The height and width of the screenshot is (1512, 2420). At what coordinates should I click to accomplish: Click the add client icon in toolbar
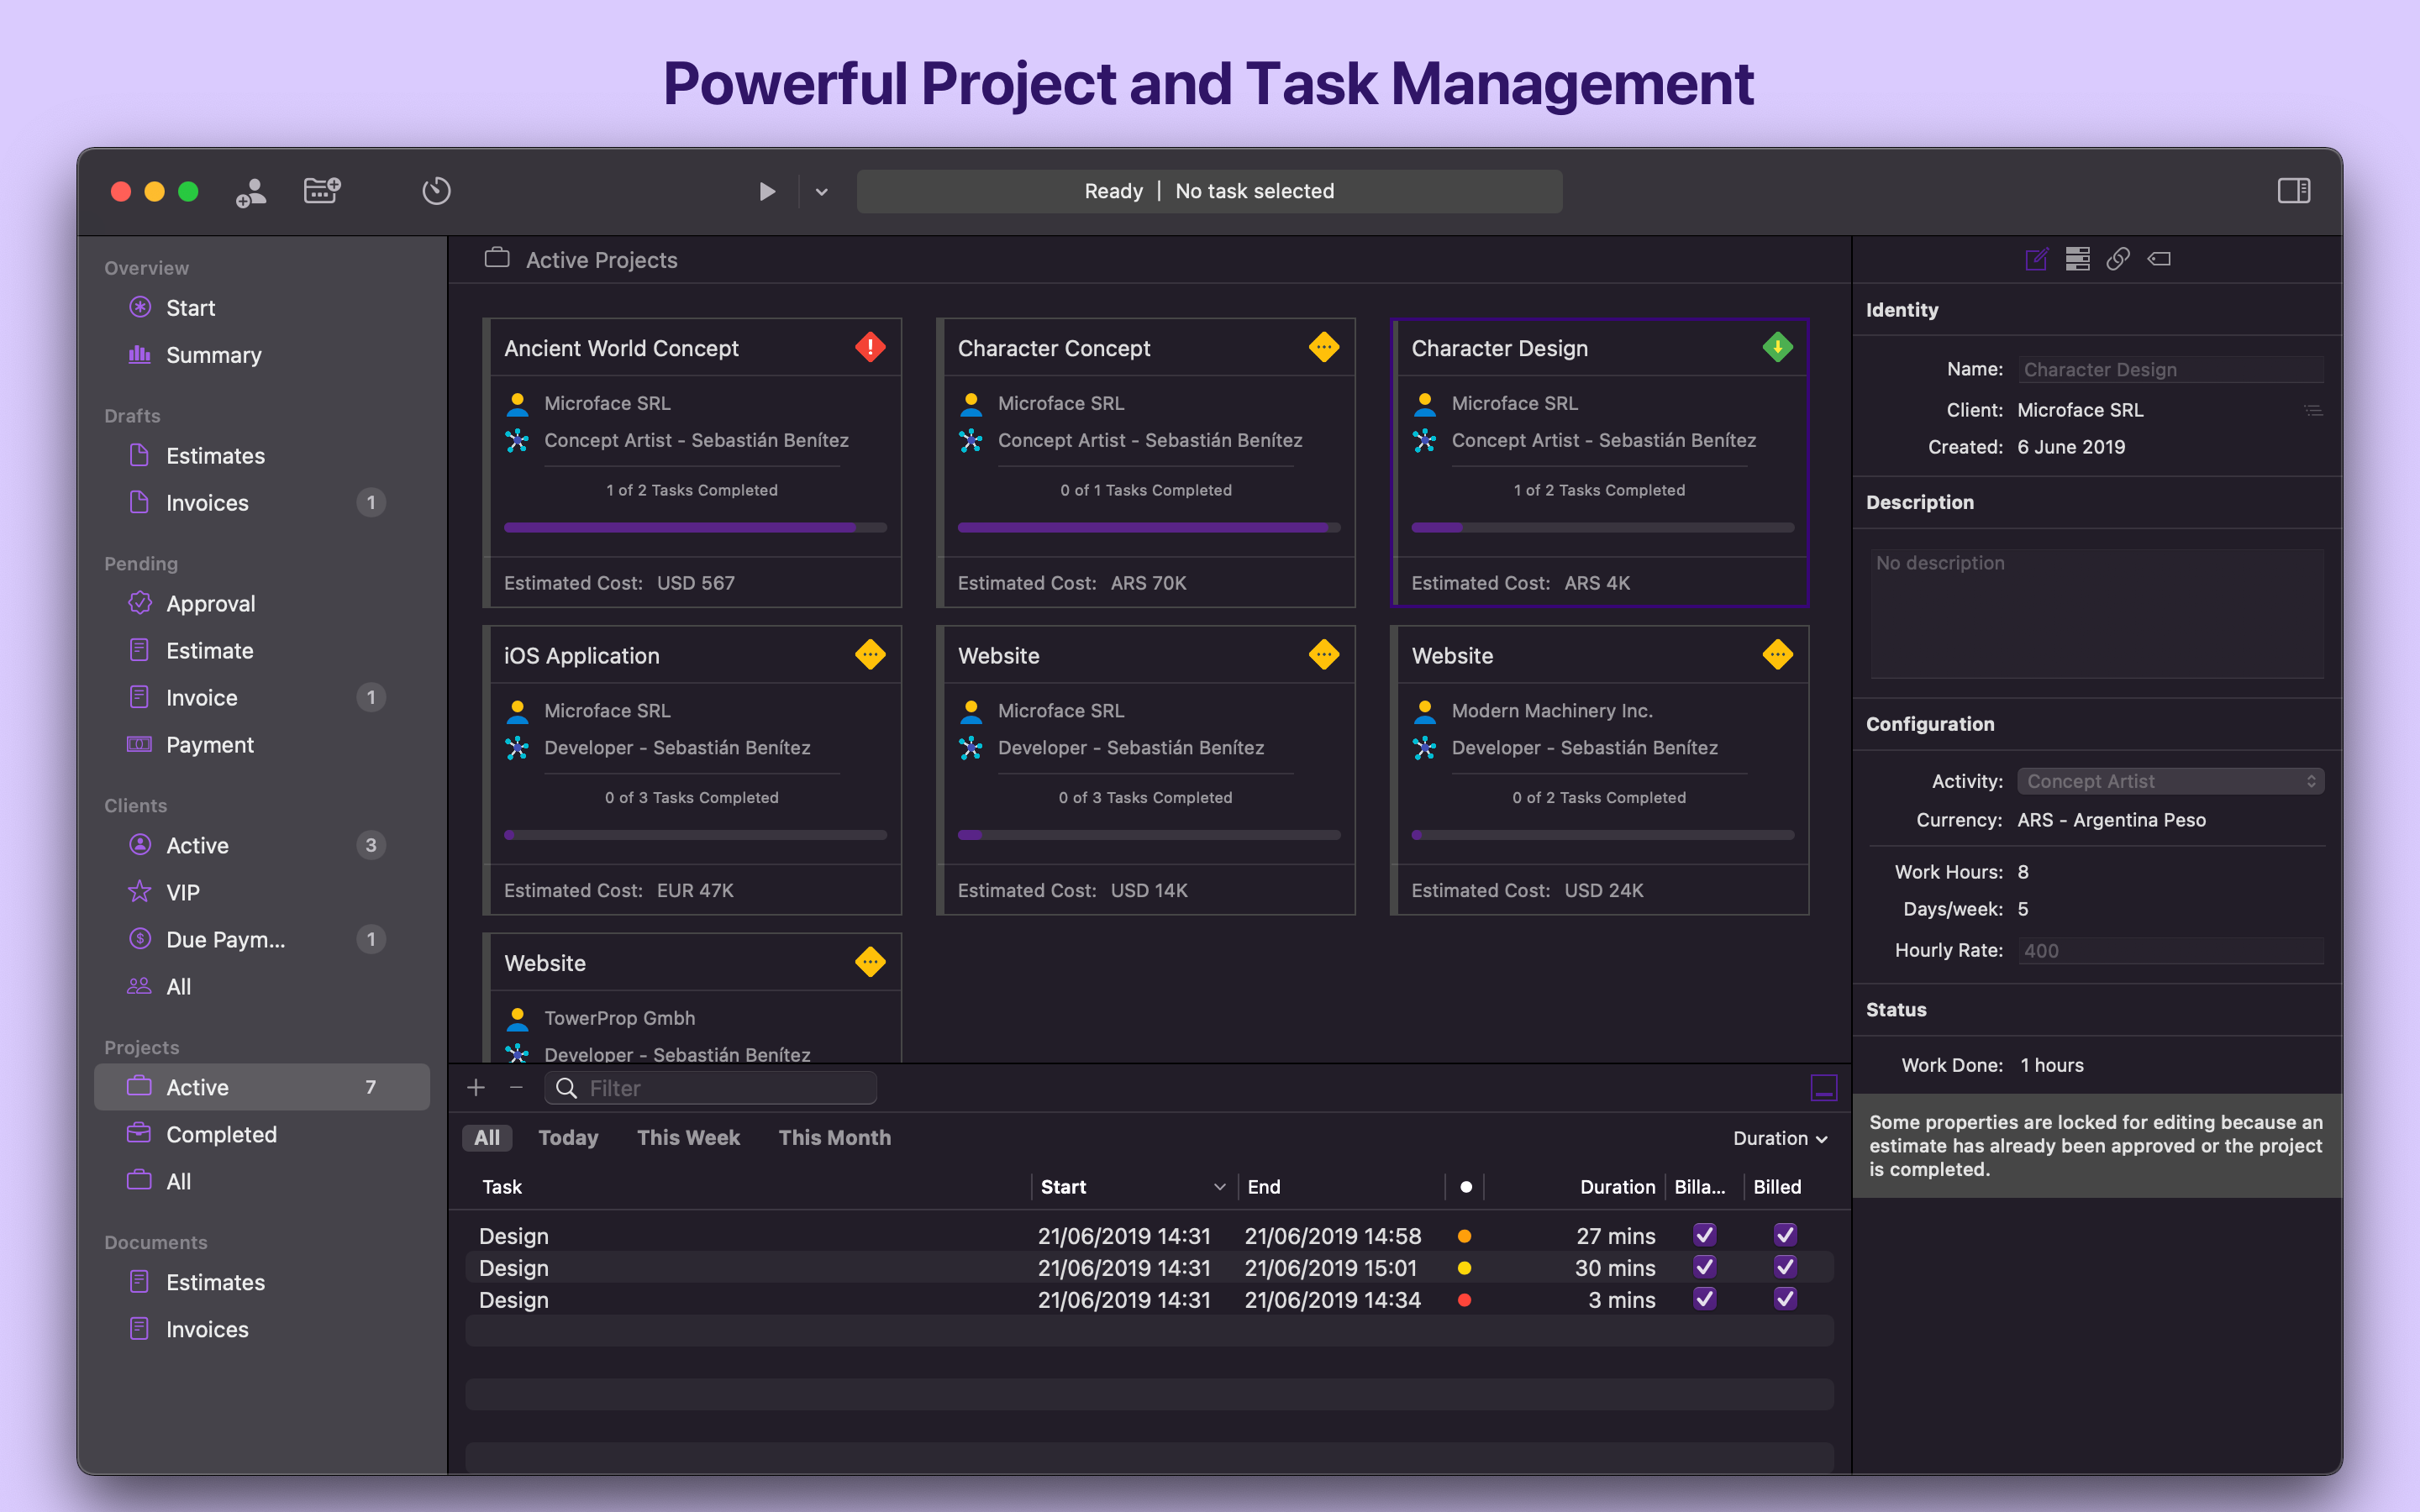point(250,191)
